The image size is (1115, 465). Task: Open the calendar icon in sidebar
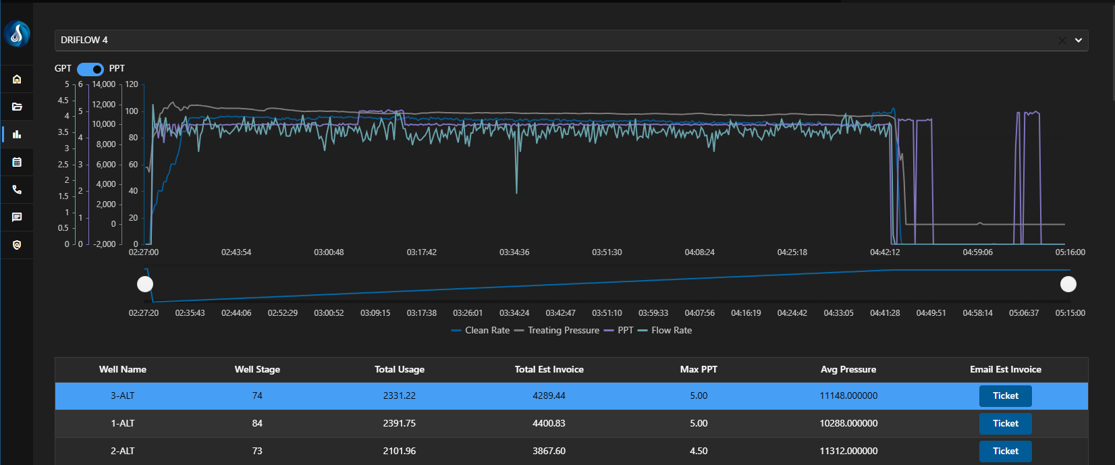(17, 162)
